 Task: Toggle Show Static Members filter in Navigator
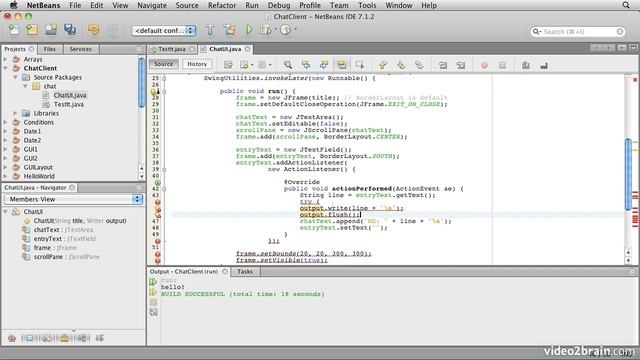(47, 338)
